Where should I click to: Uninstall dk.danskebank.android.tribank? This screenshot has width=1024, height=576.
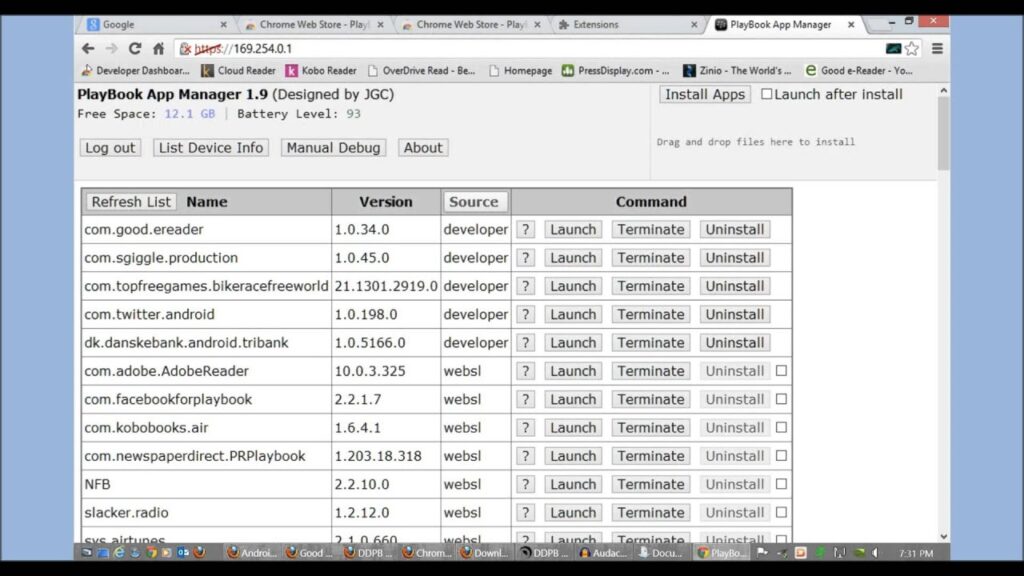[735, 342]
